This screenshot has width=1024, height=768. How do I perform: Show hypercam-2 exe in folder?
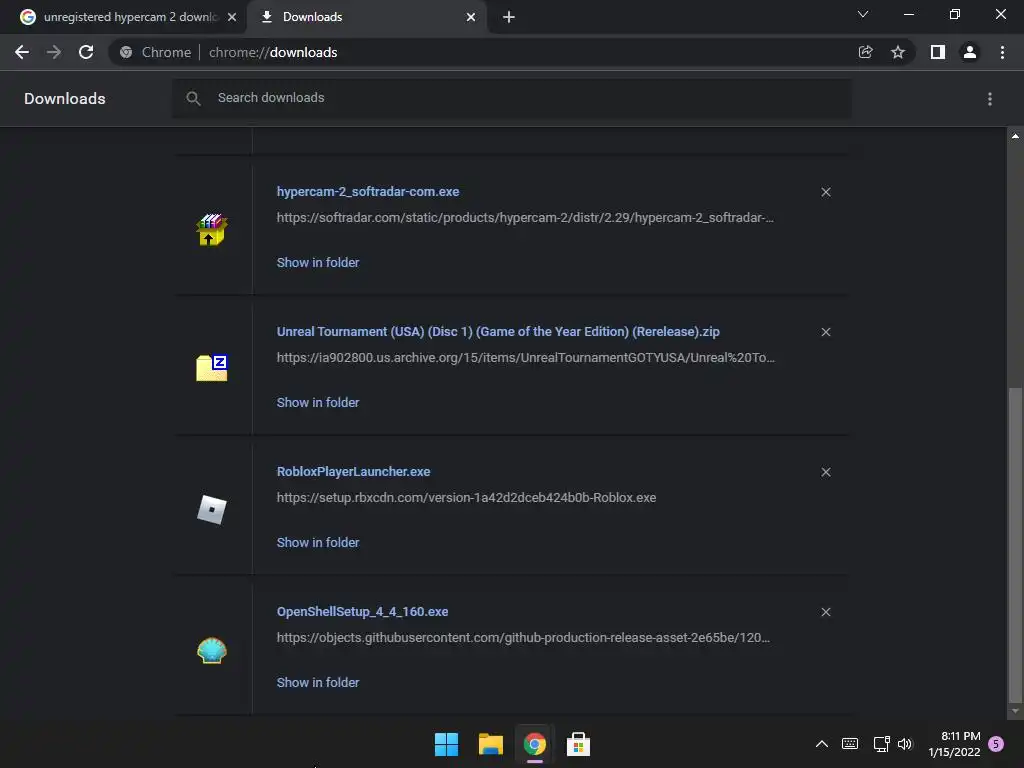(318, 263)
